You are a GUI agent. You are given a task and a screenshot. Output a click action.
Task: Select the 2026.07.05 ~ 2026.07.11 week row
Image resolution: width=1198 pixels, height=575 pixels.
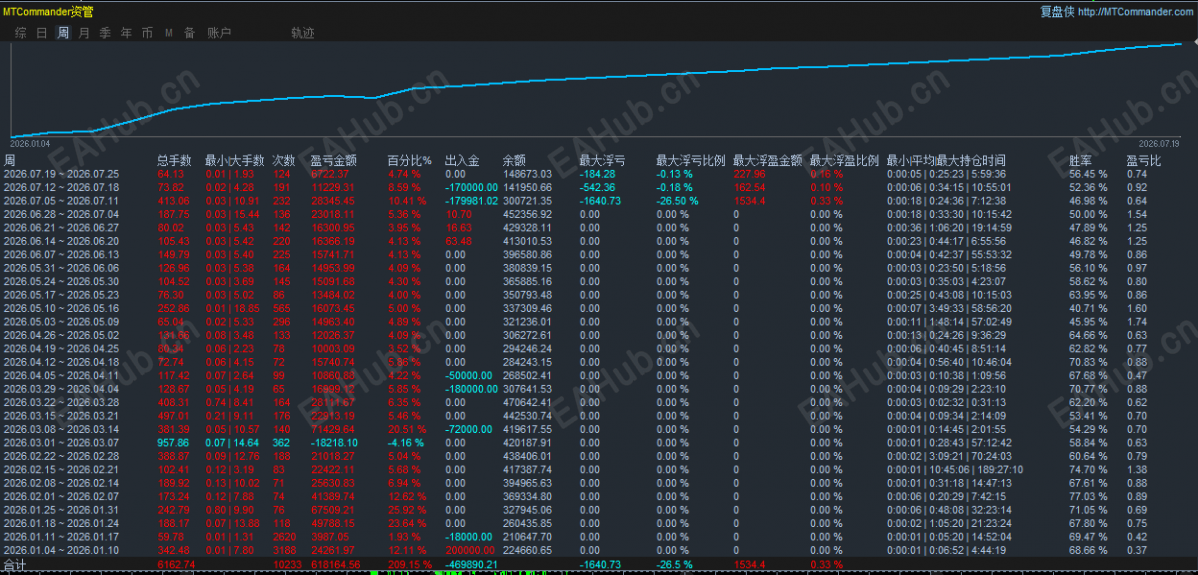[599, 201]
